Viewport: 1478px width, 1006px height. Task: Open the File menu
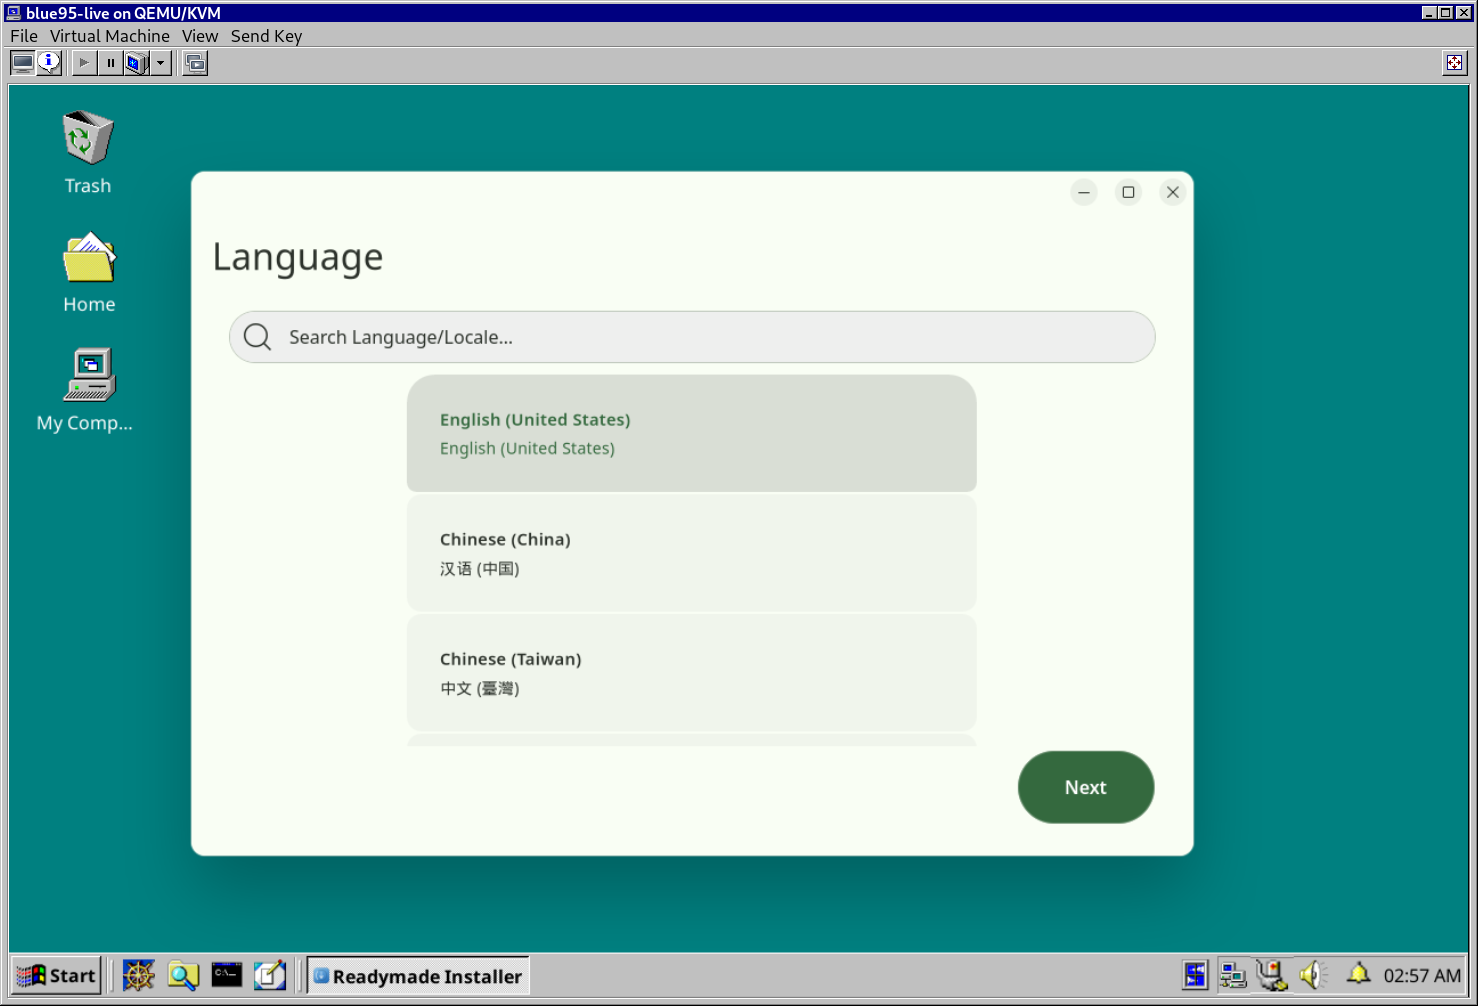(24, 36)
